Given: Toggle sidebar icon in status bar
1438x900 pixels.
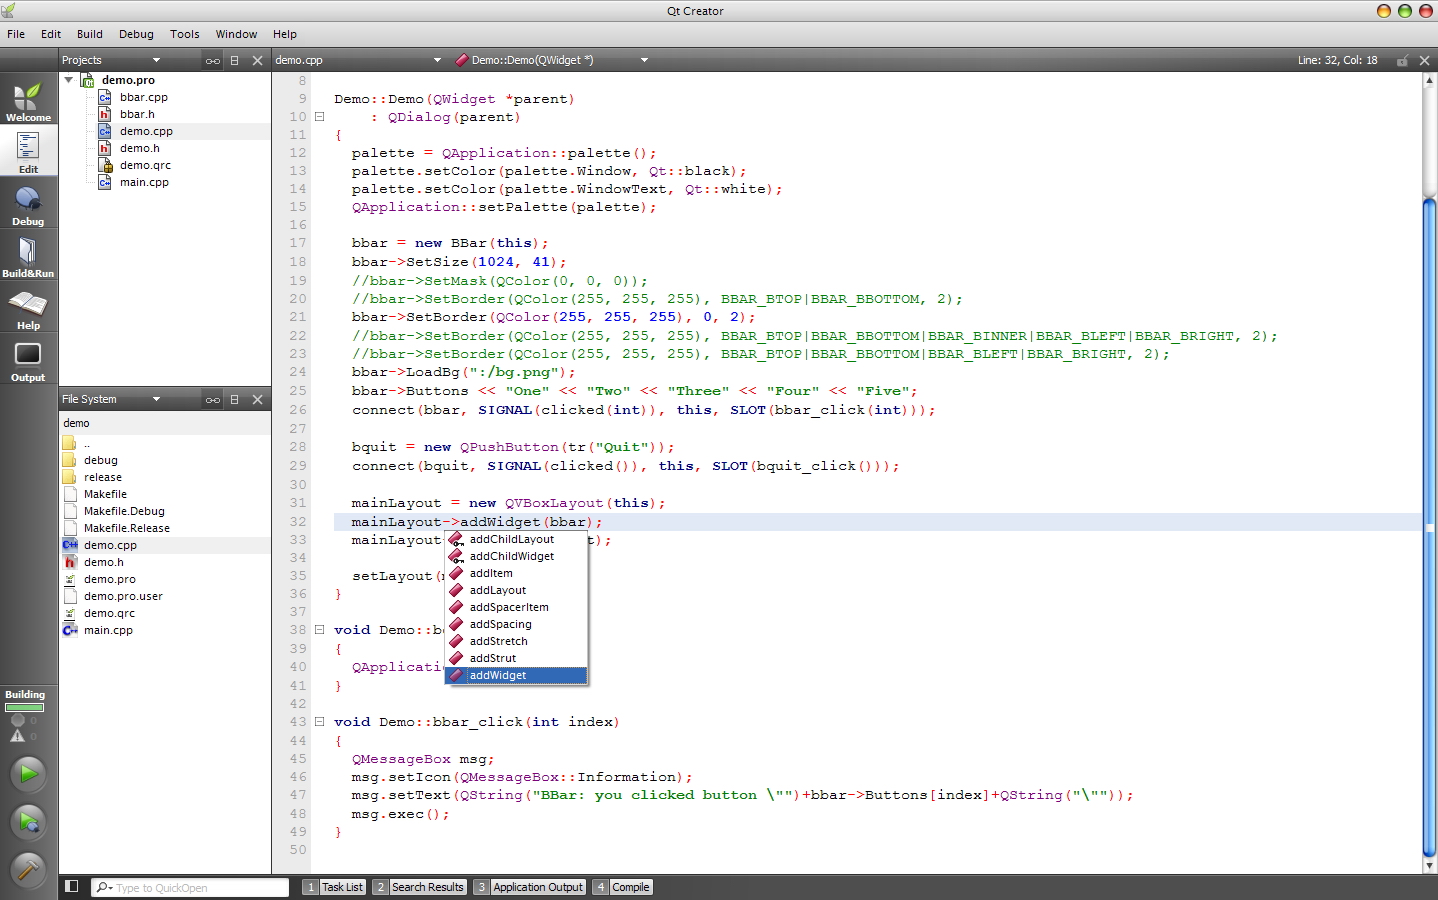Looking at the screenshot, I should click(72, 886).
